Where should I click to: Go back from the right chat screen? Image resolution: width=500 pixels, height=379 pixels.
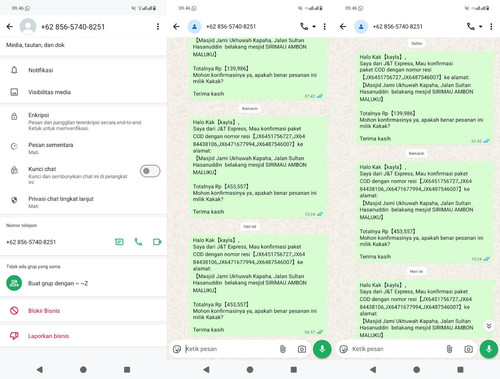(343, 27)
